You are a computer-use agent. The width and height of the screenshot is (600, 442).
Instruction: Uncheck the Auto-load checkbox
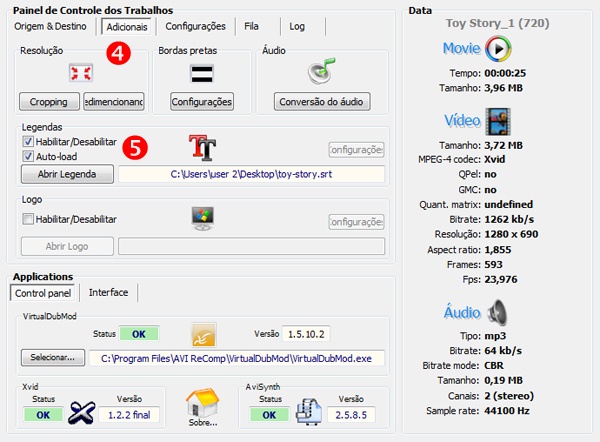(28, 156)
